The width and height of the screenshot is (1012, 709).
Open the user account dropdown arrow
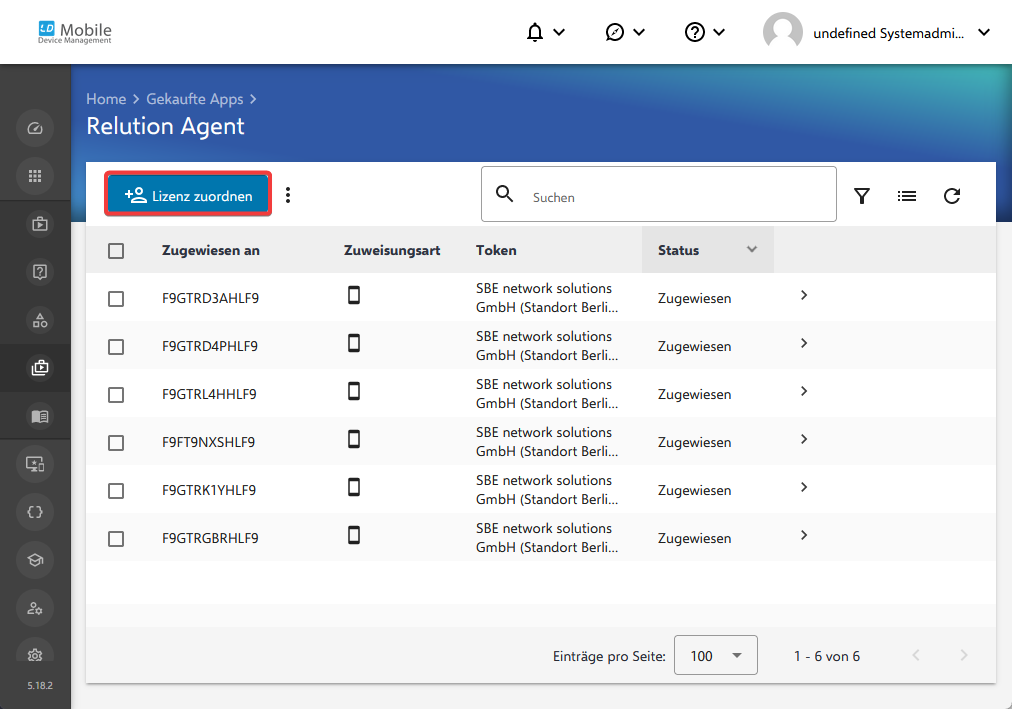coord(984,32)
